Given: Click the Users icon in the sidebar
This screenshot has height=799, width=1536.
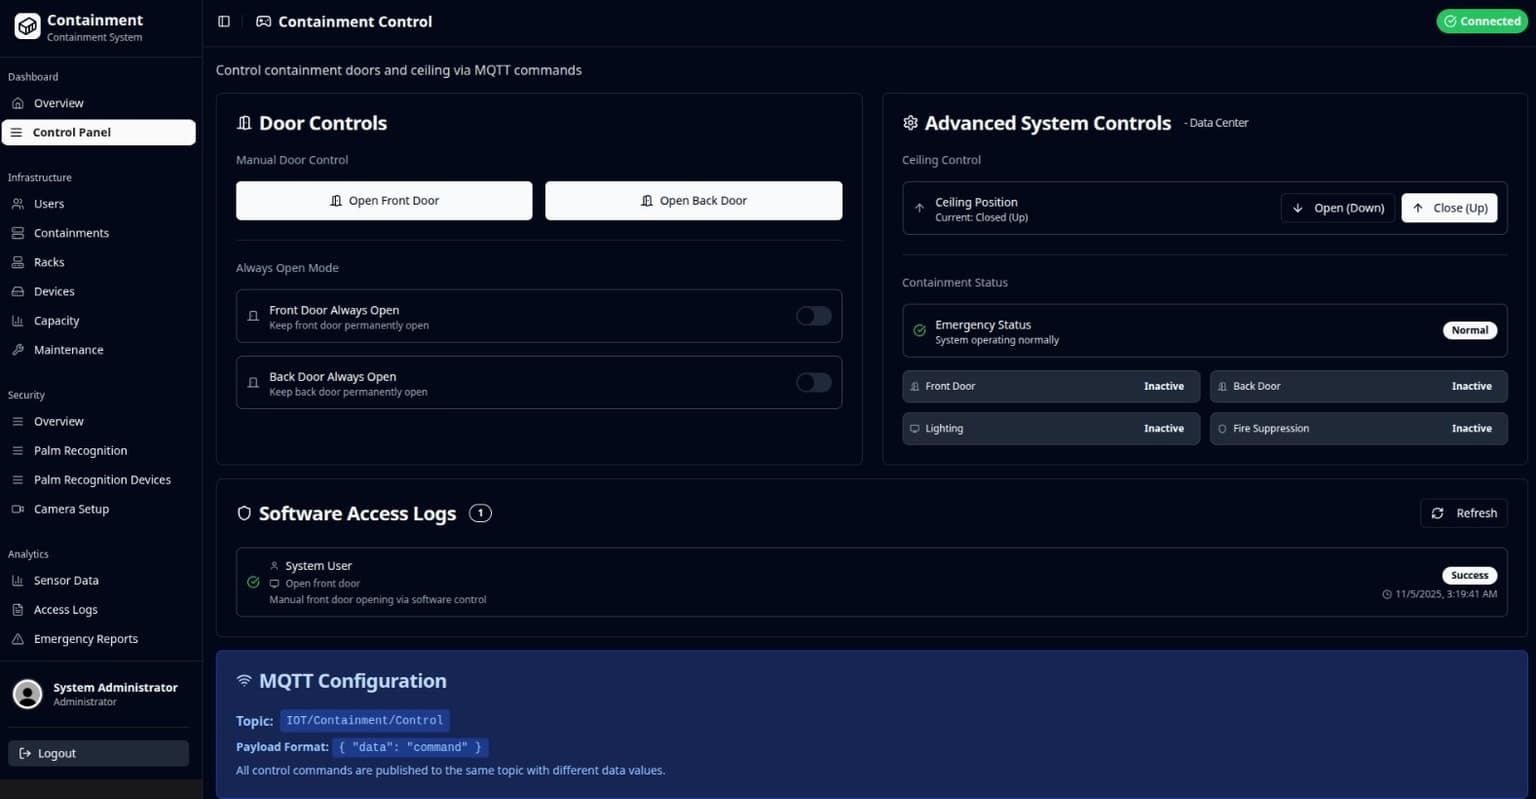Looking at the screenshot, I should (18, 204).
